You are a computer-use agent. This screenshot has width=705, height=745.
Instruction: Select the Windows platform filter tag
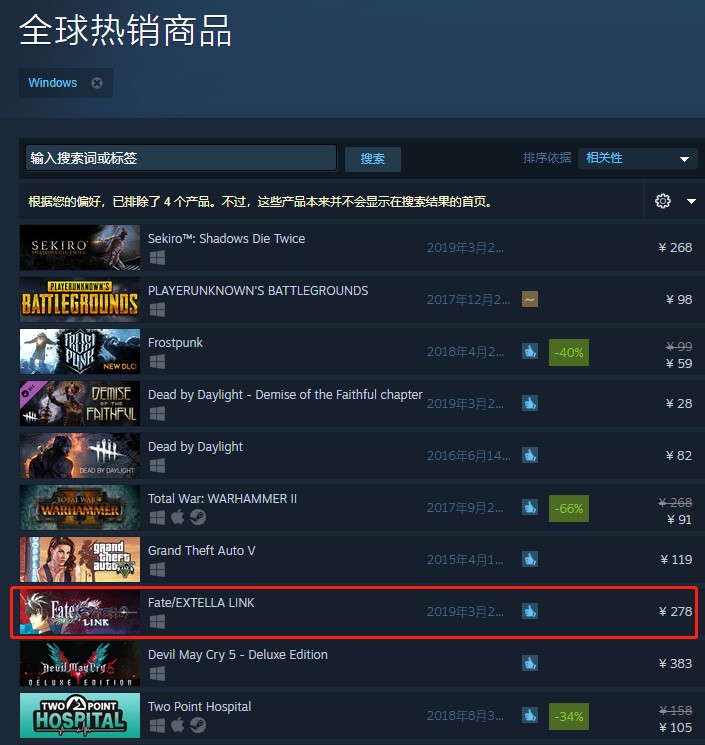tap(53, 83)
